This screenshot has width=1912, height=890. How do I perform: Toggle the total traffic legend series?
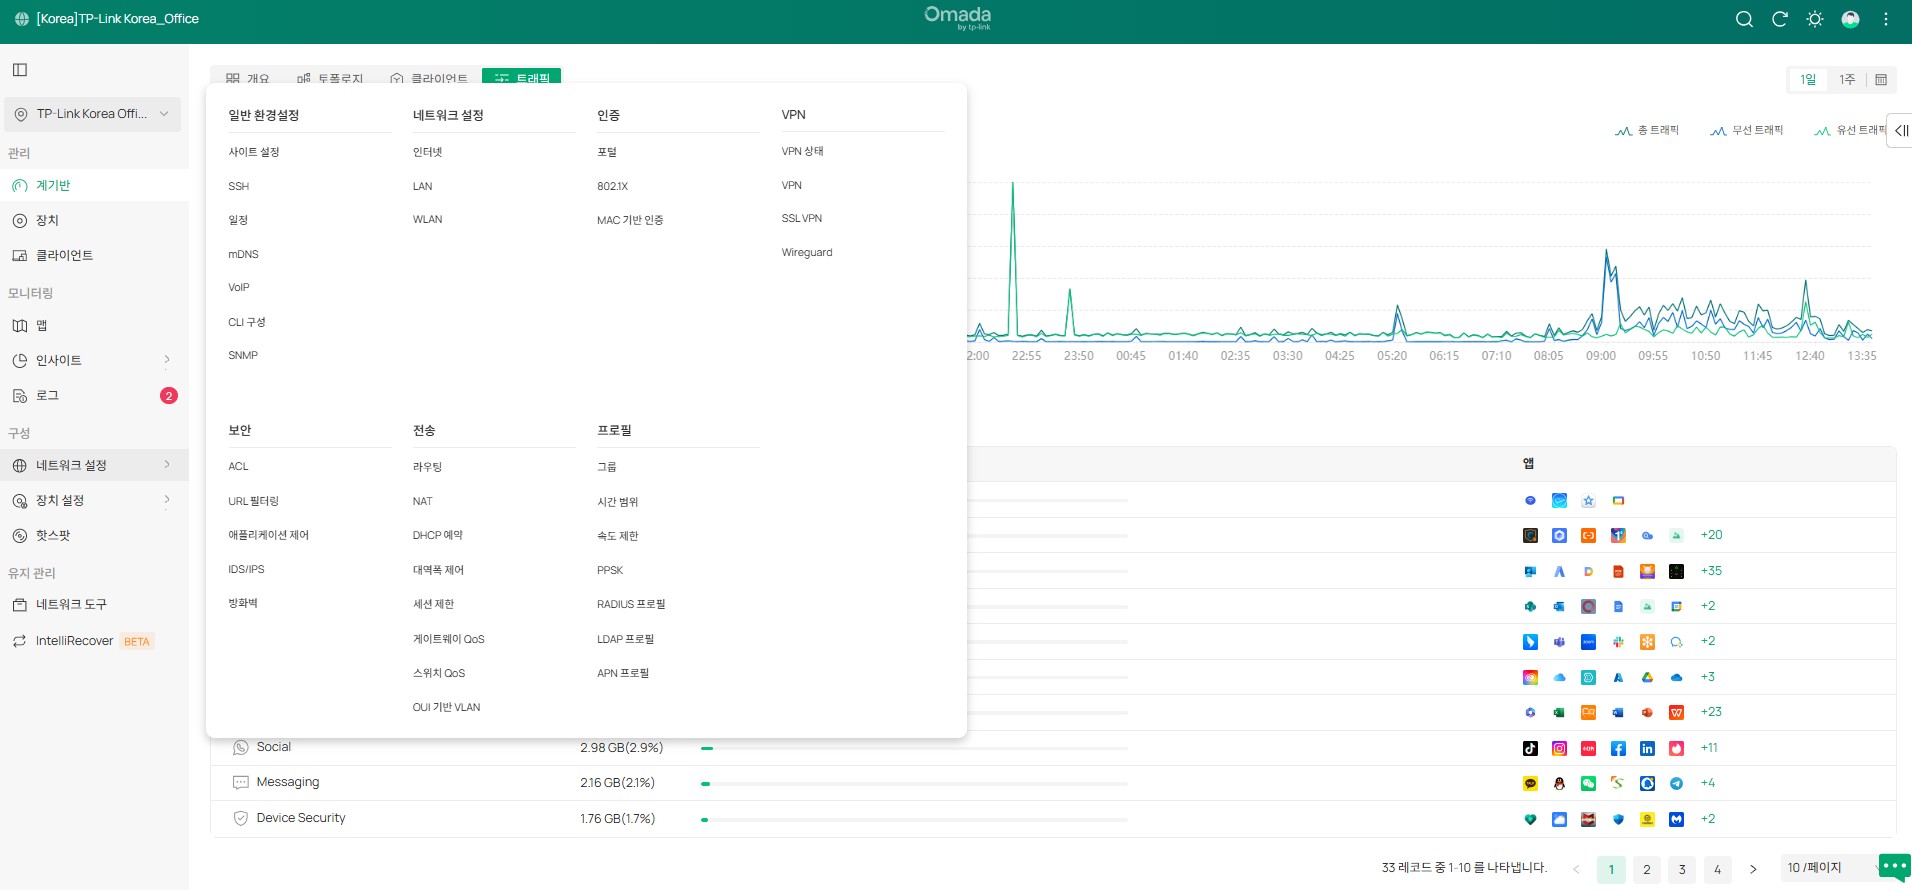click(1648, 131)
